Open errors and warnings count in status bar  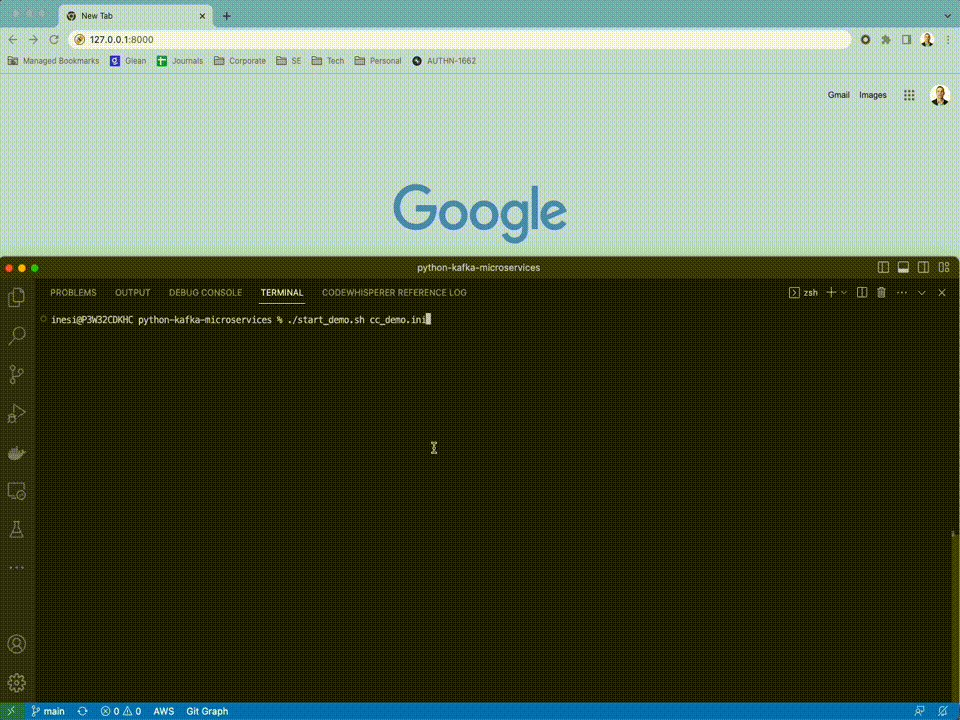pyautogui.click(x=121, y=711)
